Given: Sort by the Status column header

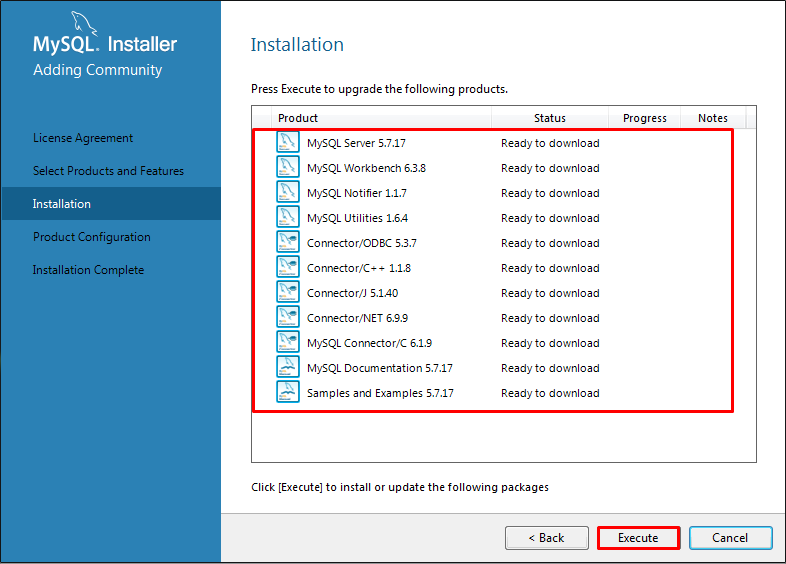Looking at the screenshot, I should (x=550, y=118).
